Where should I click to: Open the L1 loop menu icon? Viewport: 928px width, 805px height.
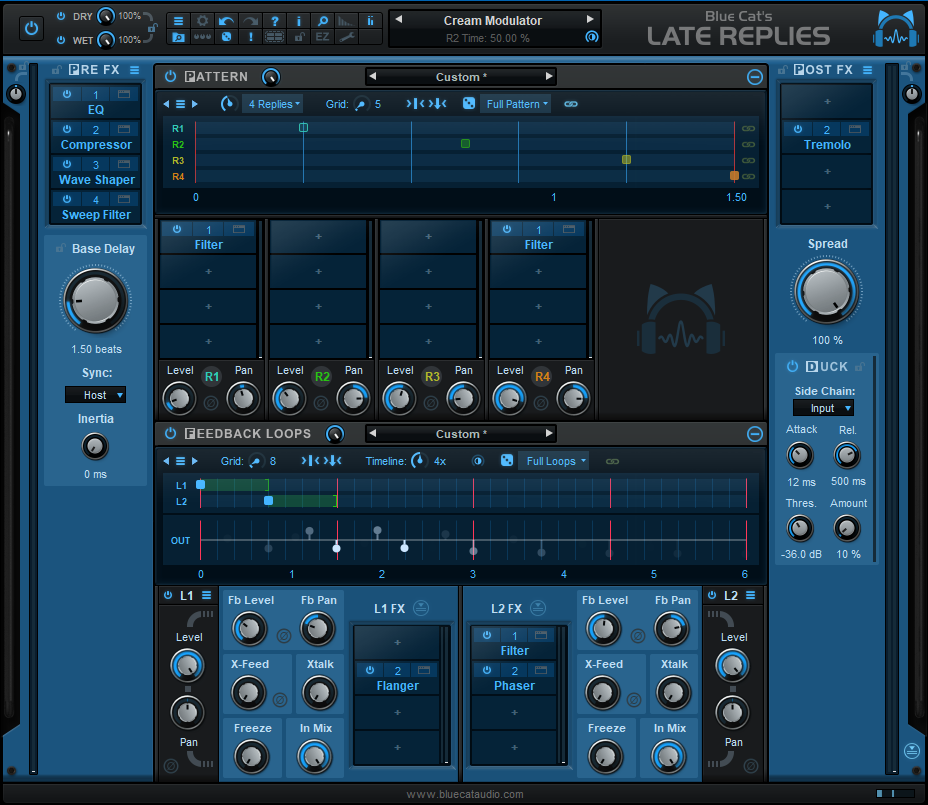[207, 595]
